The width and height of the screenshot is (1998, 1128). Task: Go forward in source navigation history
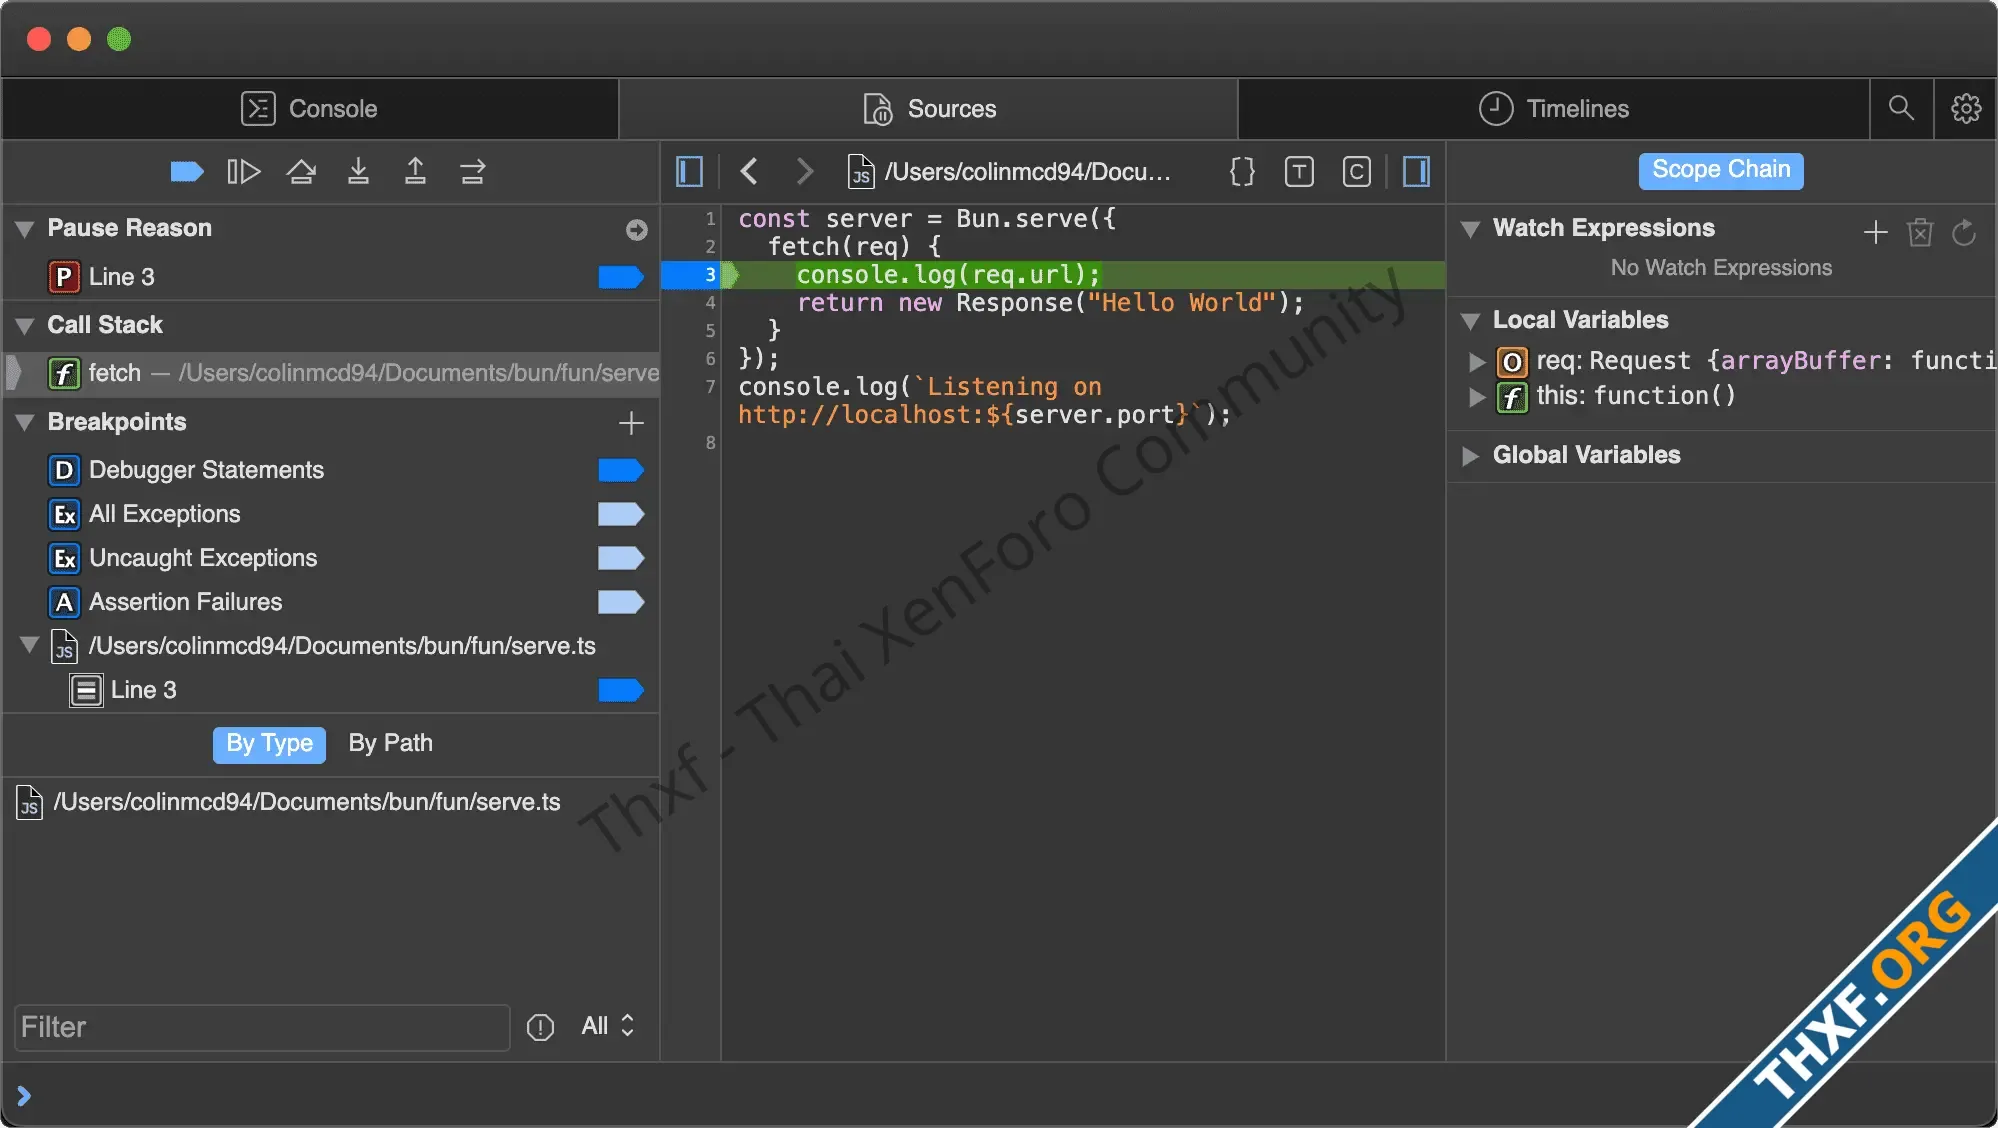(x=805, y=172)
